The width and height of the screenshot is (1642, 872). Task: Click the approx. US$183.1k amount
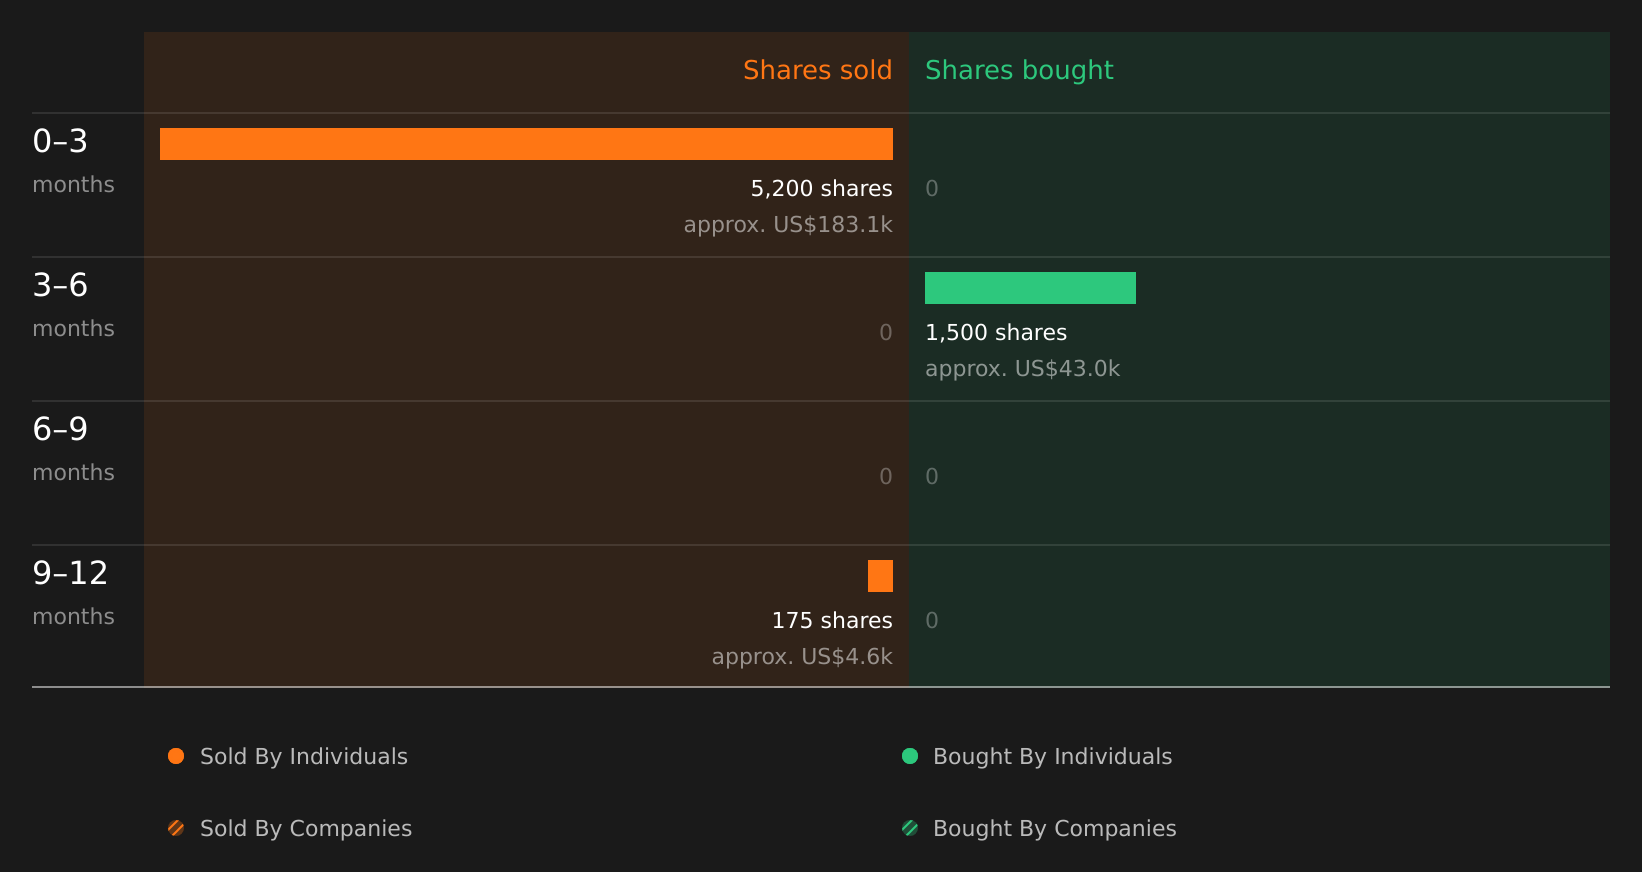coord(788,225)
